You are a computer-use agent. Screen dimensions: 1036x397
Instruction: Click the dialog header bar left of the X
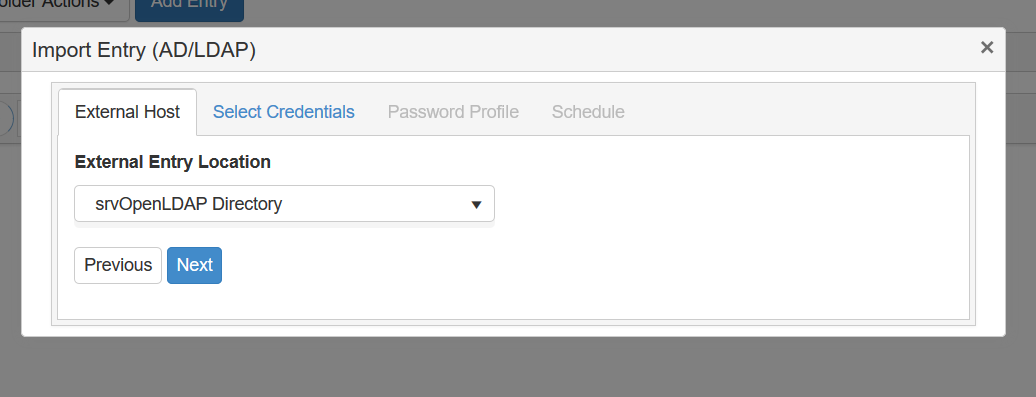(614, 50)
